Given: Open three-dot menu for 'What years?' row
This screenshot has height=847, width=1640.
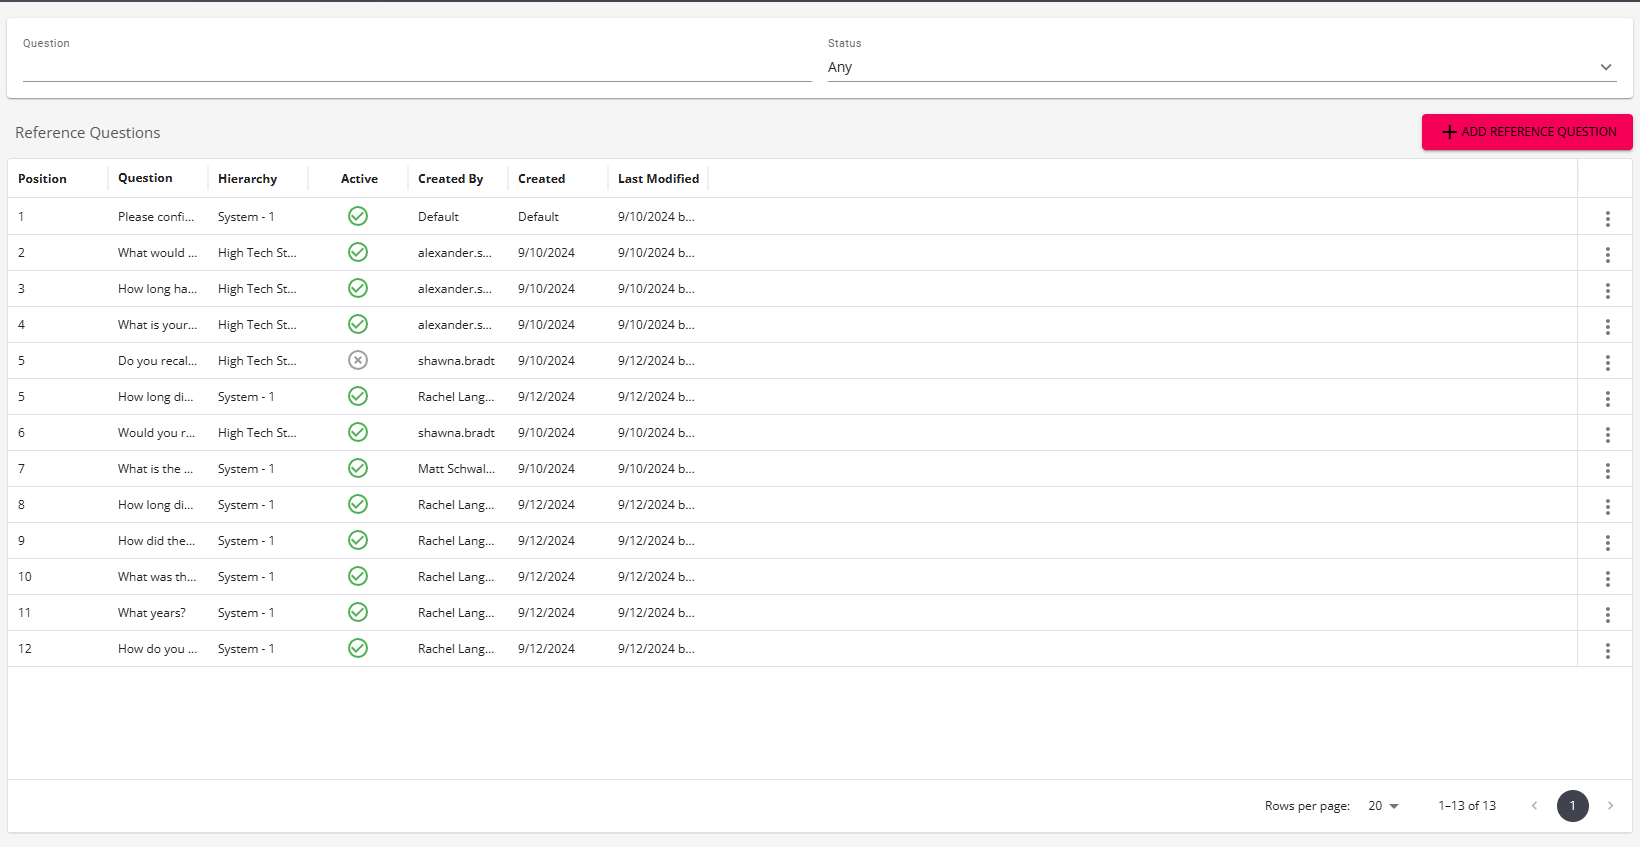Looking at the screenshot, I should coord(1607,614).
